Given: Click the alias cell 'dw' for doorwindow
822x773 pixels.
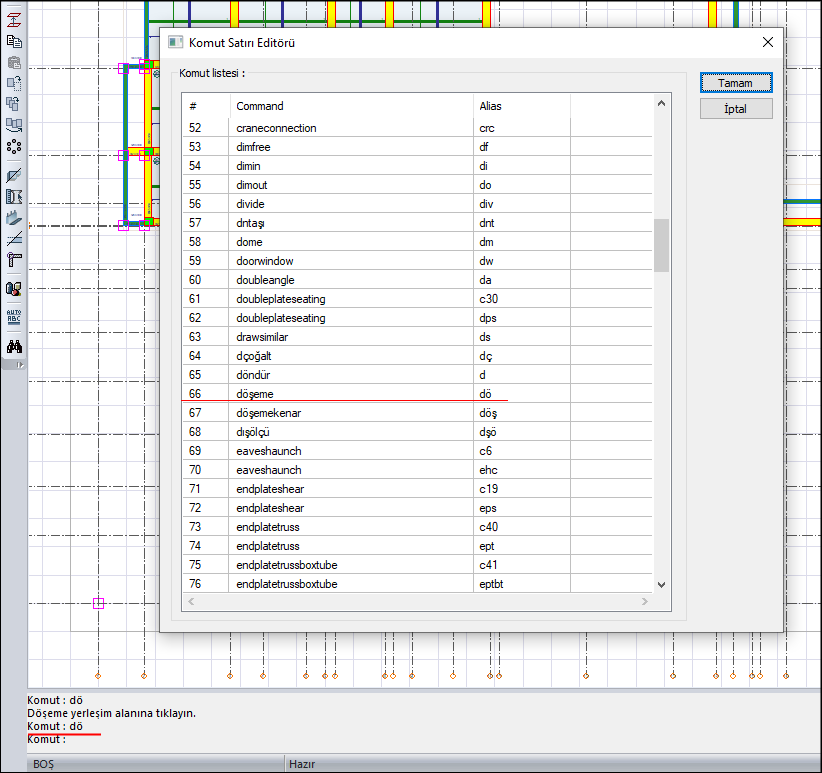Looking at the screenshot, I should (x=486, y=261).
